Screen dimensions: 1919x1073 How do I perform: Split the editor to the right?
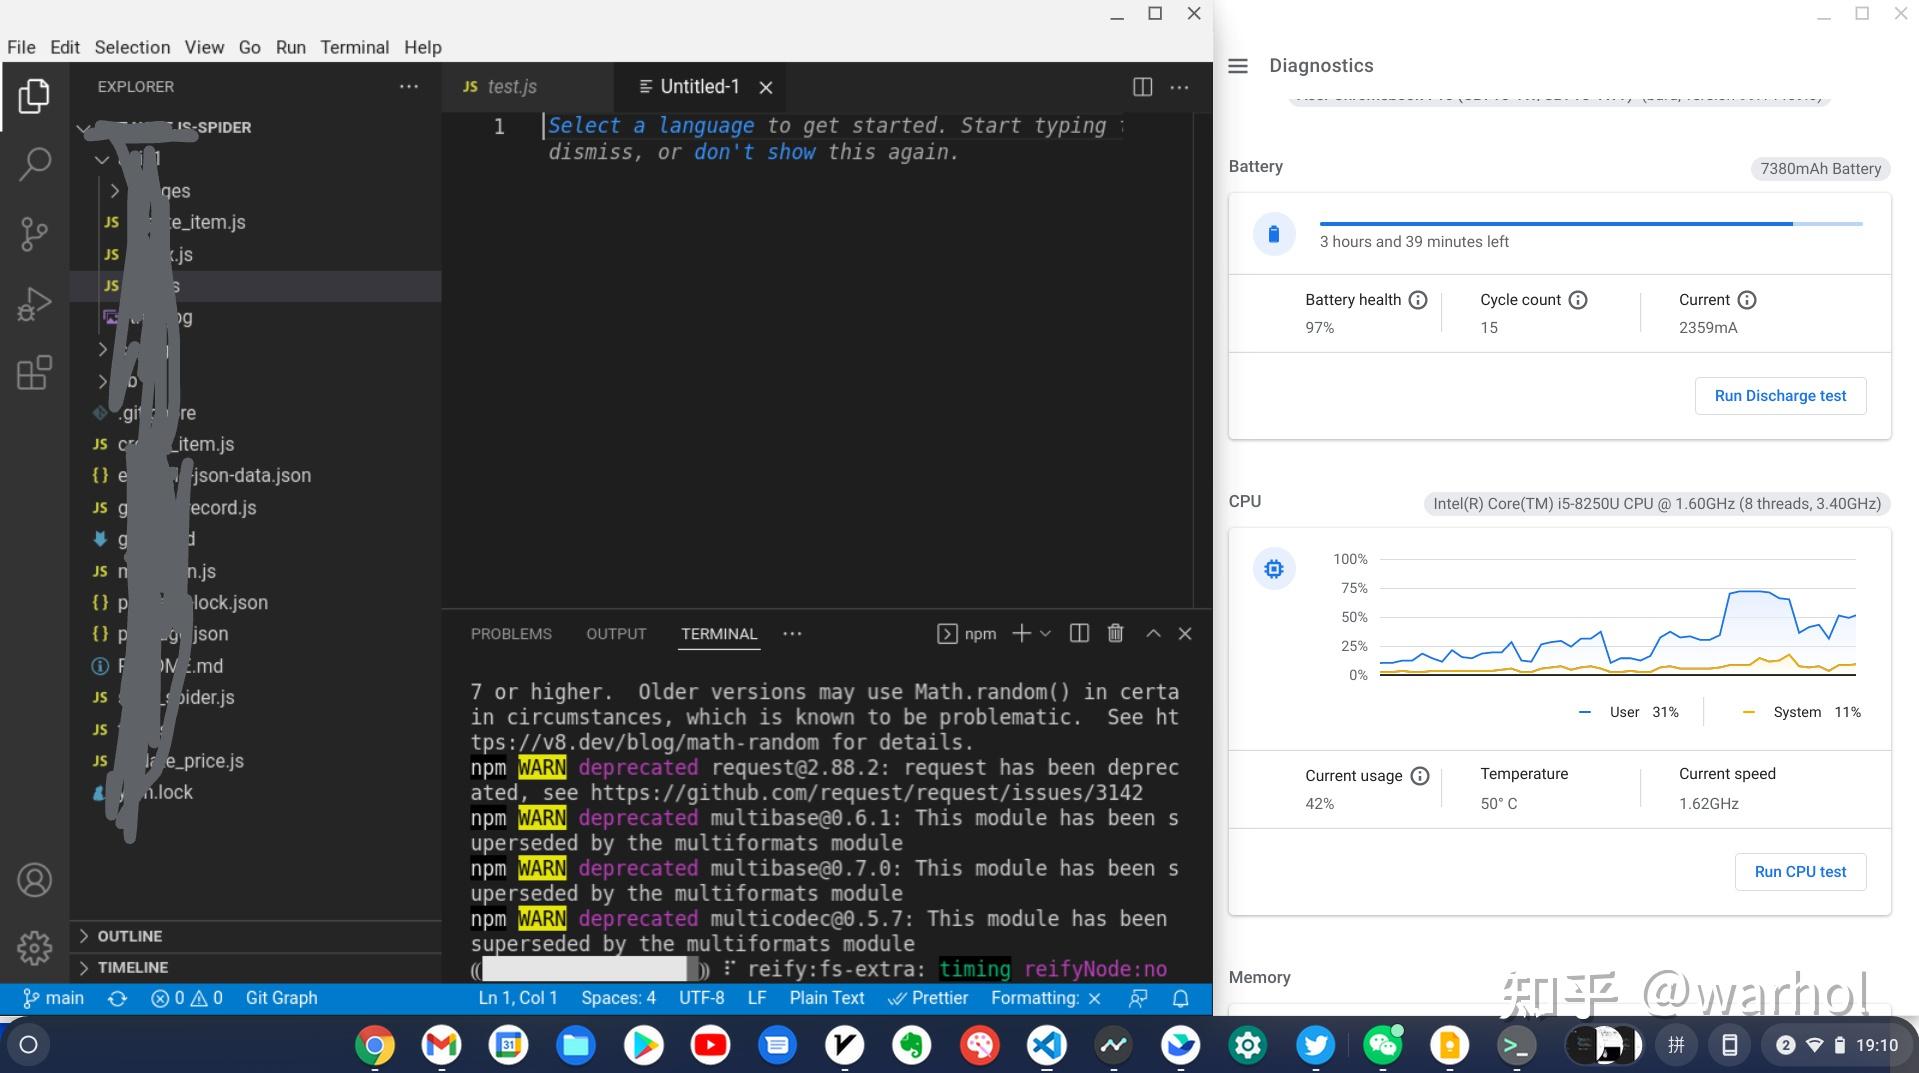1142,87
